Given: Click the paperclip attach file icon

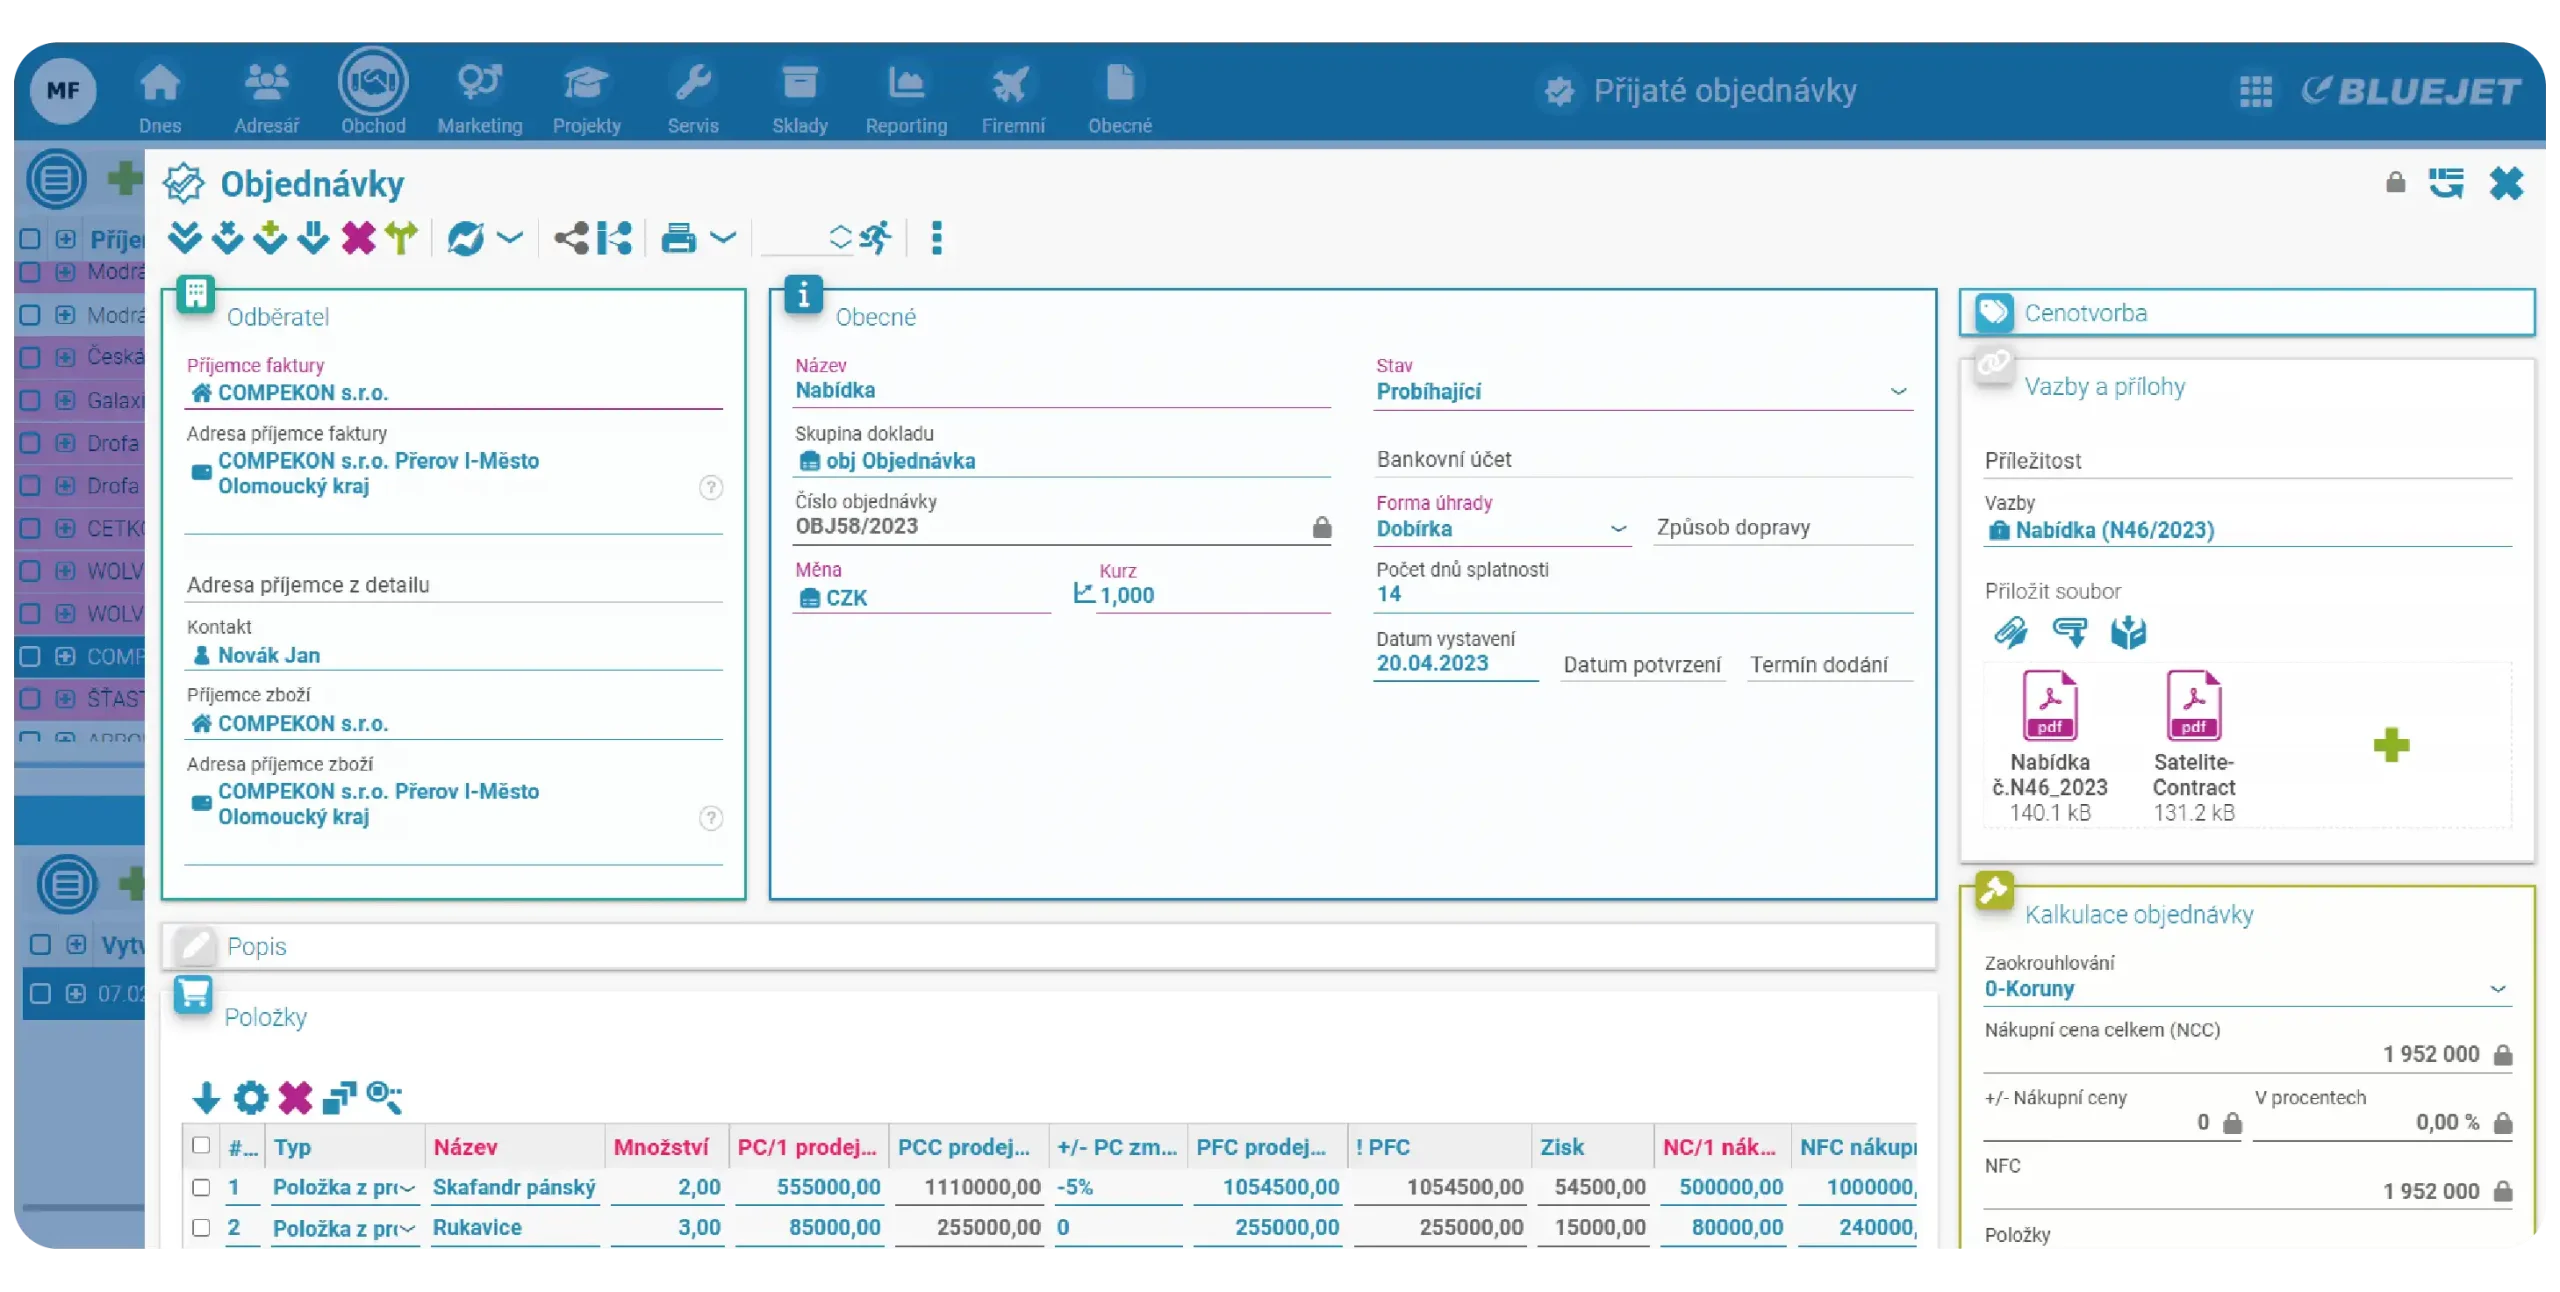Looking at the screenshot, I should pyautogui.click(x=2010, y=632).
